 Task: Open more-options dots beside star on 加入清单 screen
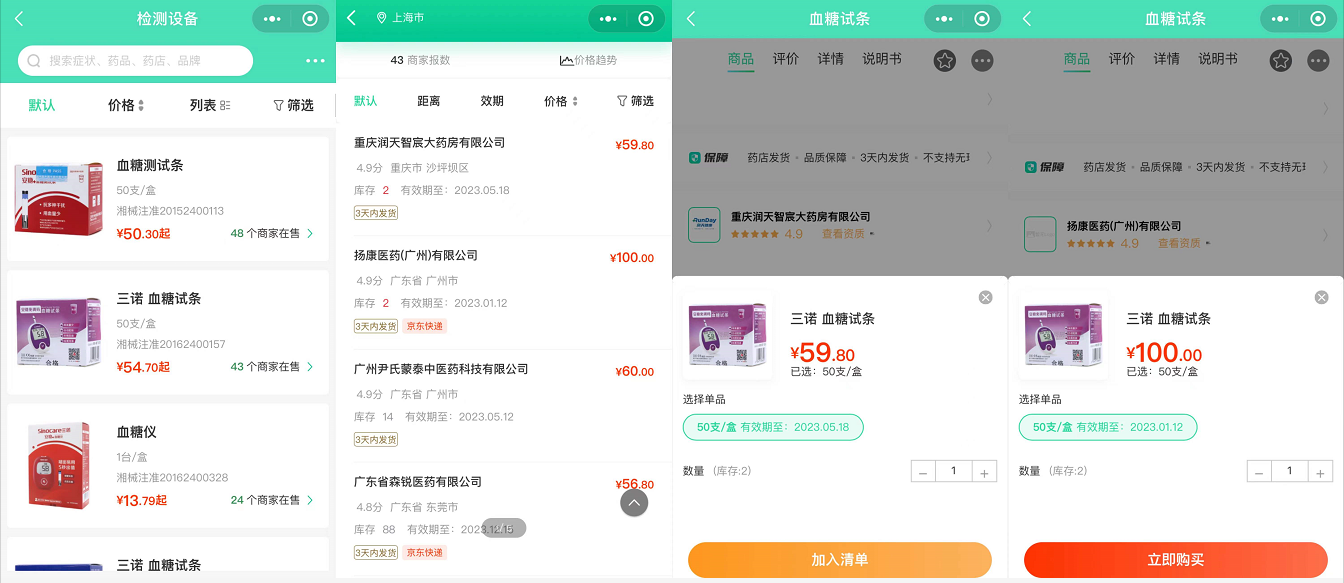click(983, 61)
